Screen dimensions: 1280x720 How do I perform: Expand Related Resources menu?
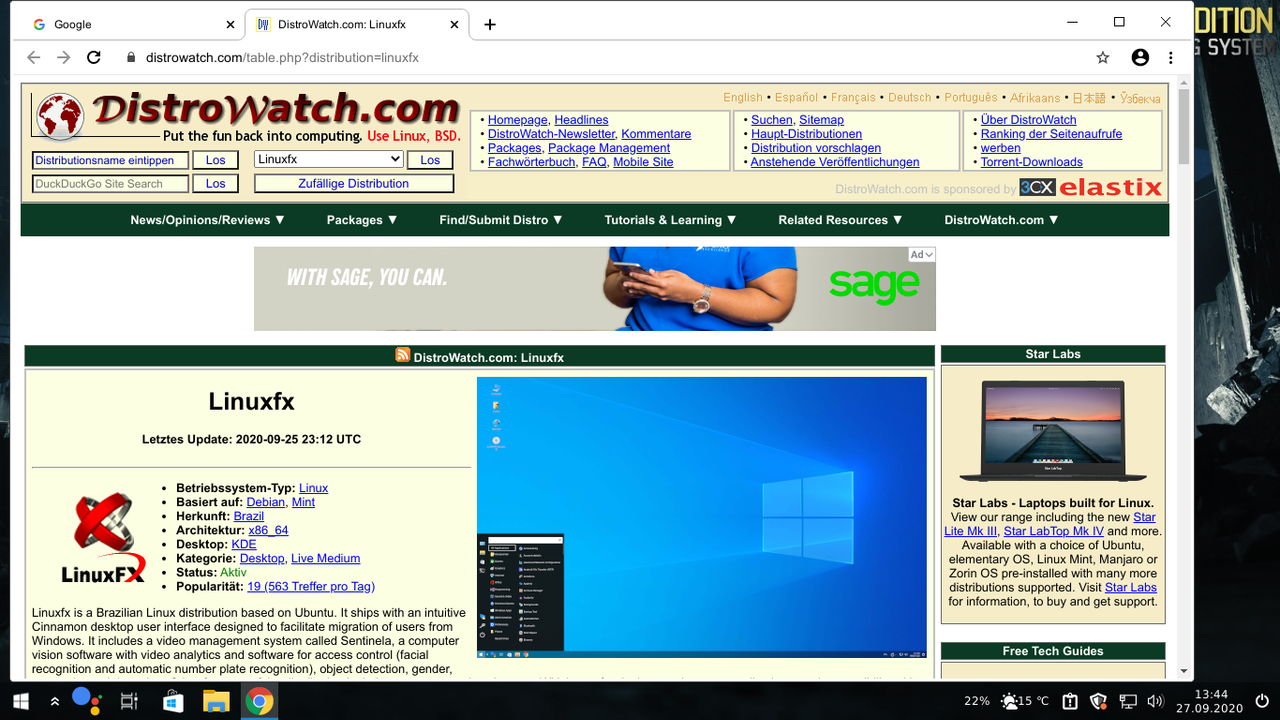tap(840, 220)
